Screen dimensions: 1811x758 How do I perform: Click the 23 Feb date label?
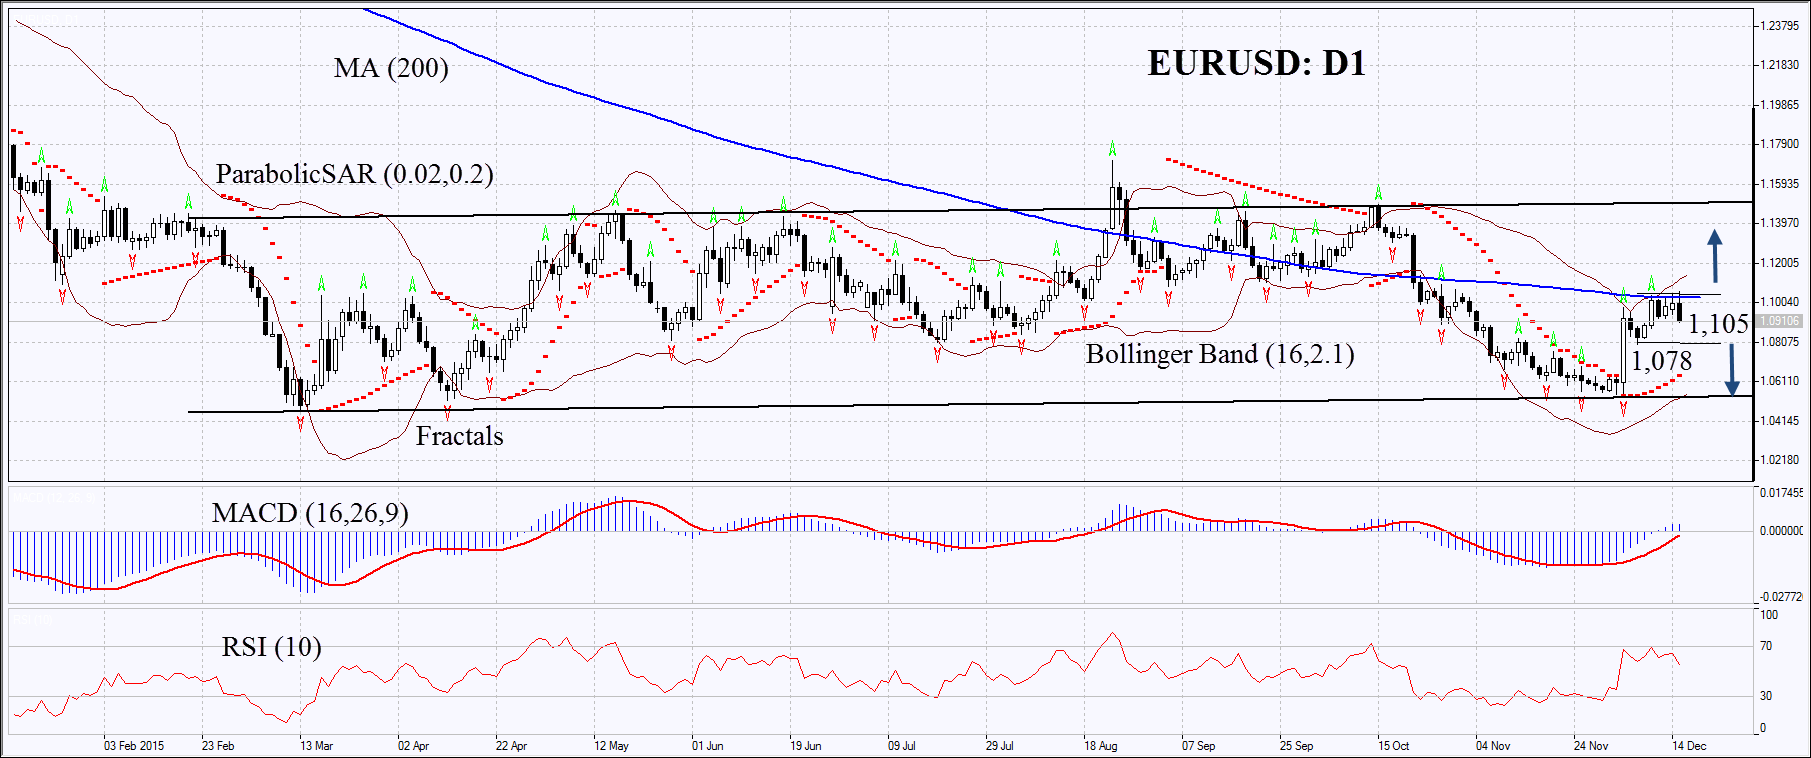(x=218, y=746)
